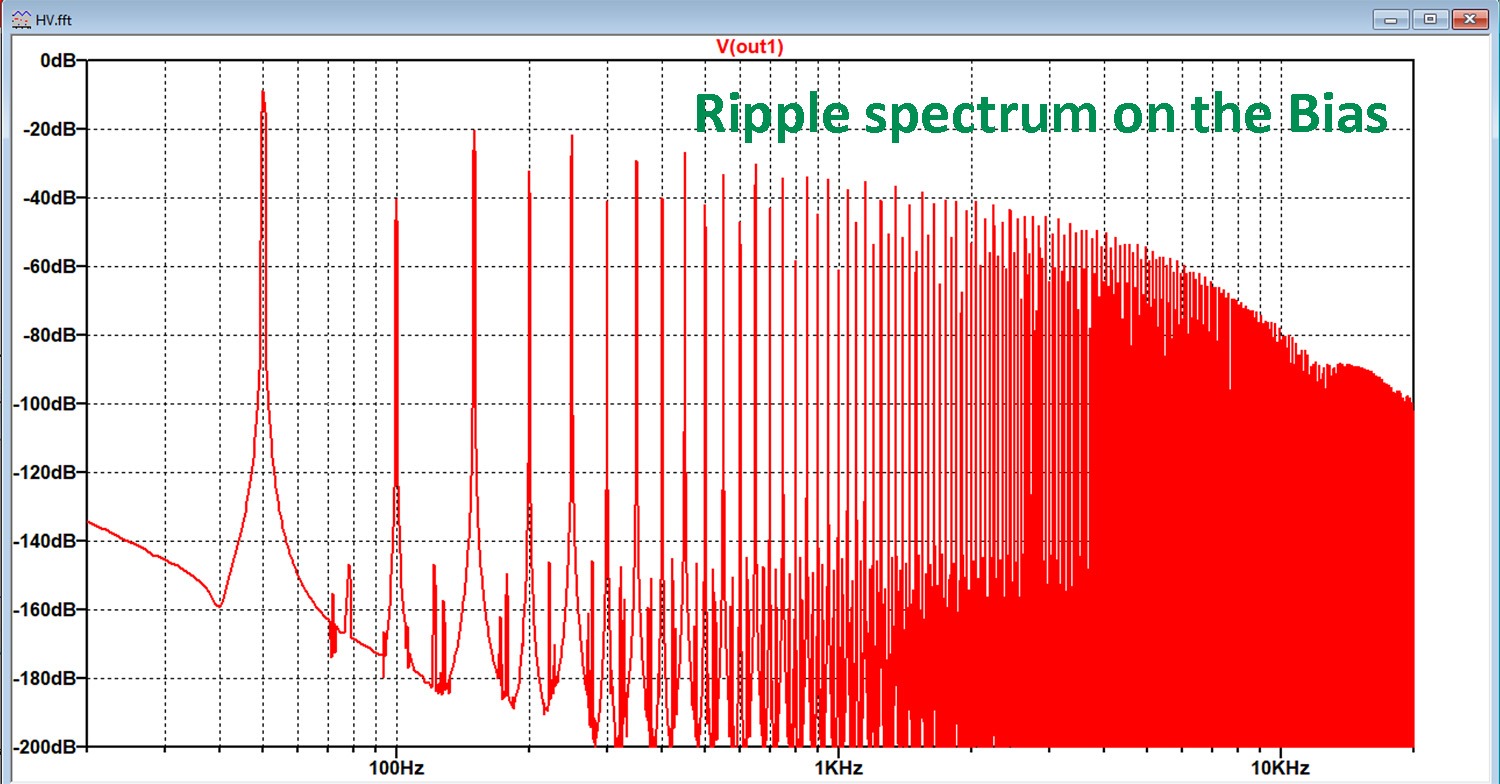Click the -200dB axis label
The image size is (1500, 784).
point(43,746)
